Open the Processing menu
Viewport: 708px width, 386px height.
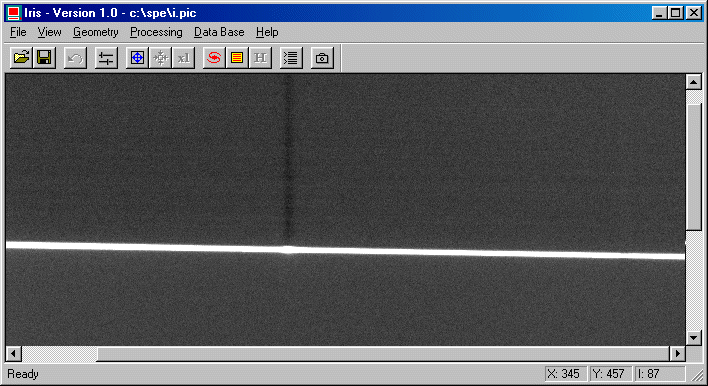click(x=156, y=32)
